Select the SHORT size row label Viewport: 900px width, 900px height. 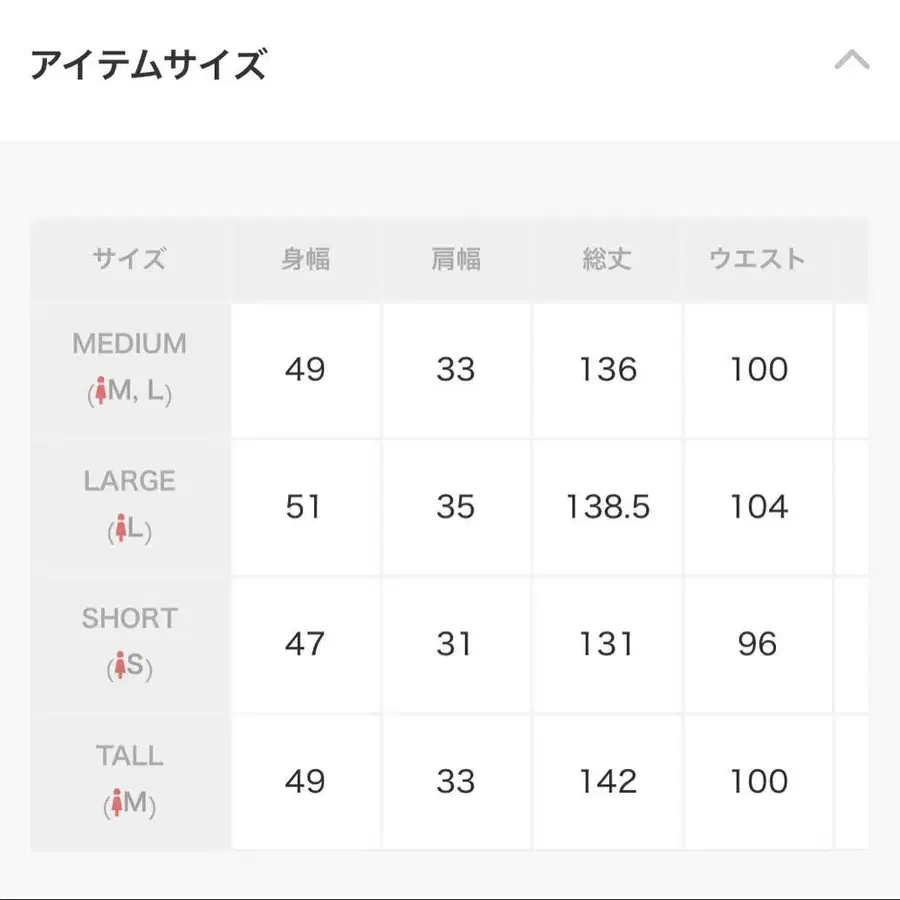[x=130, y=618]
